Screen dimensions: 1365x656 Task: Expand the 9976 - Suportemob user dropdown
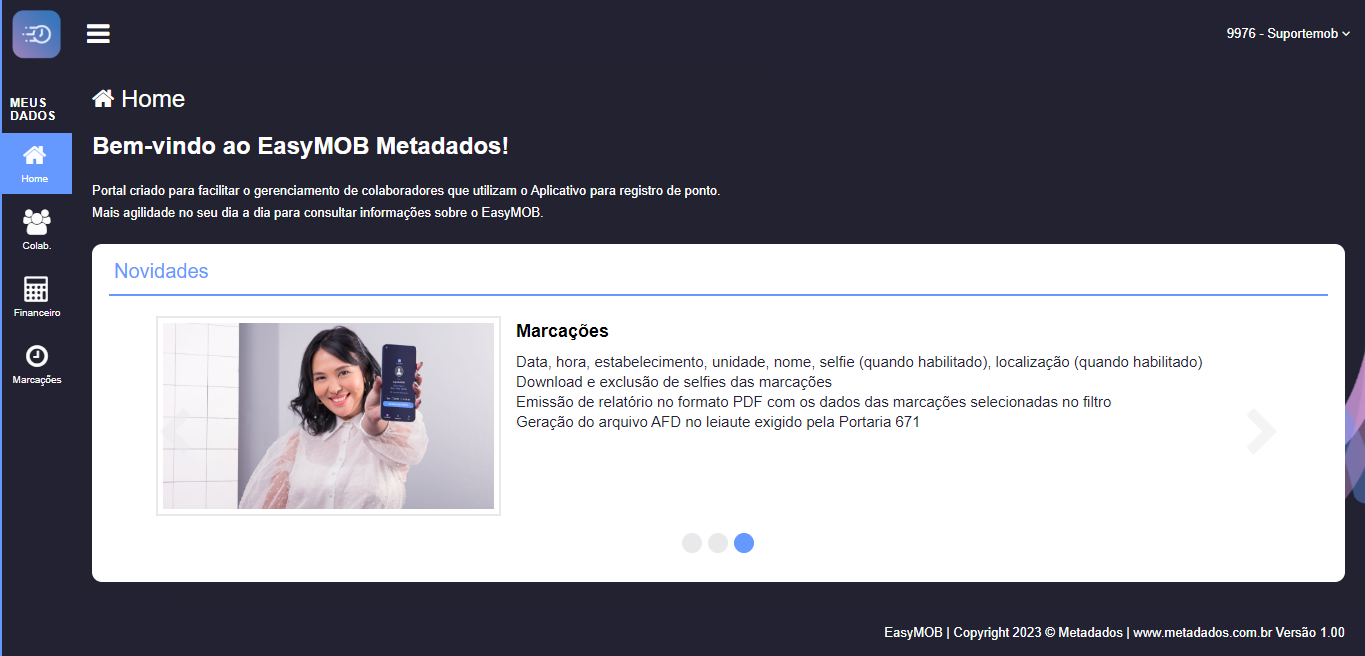pyautogui.click(x=1288, y=34)
